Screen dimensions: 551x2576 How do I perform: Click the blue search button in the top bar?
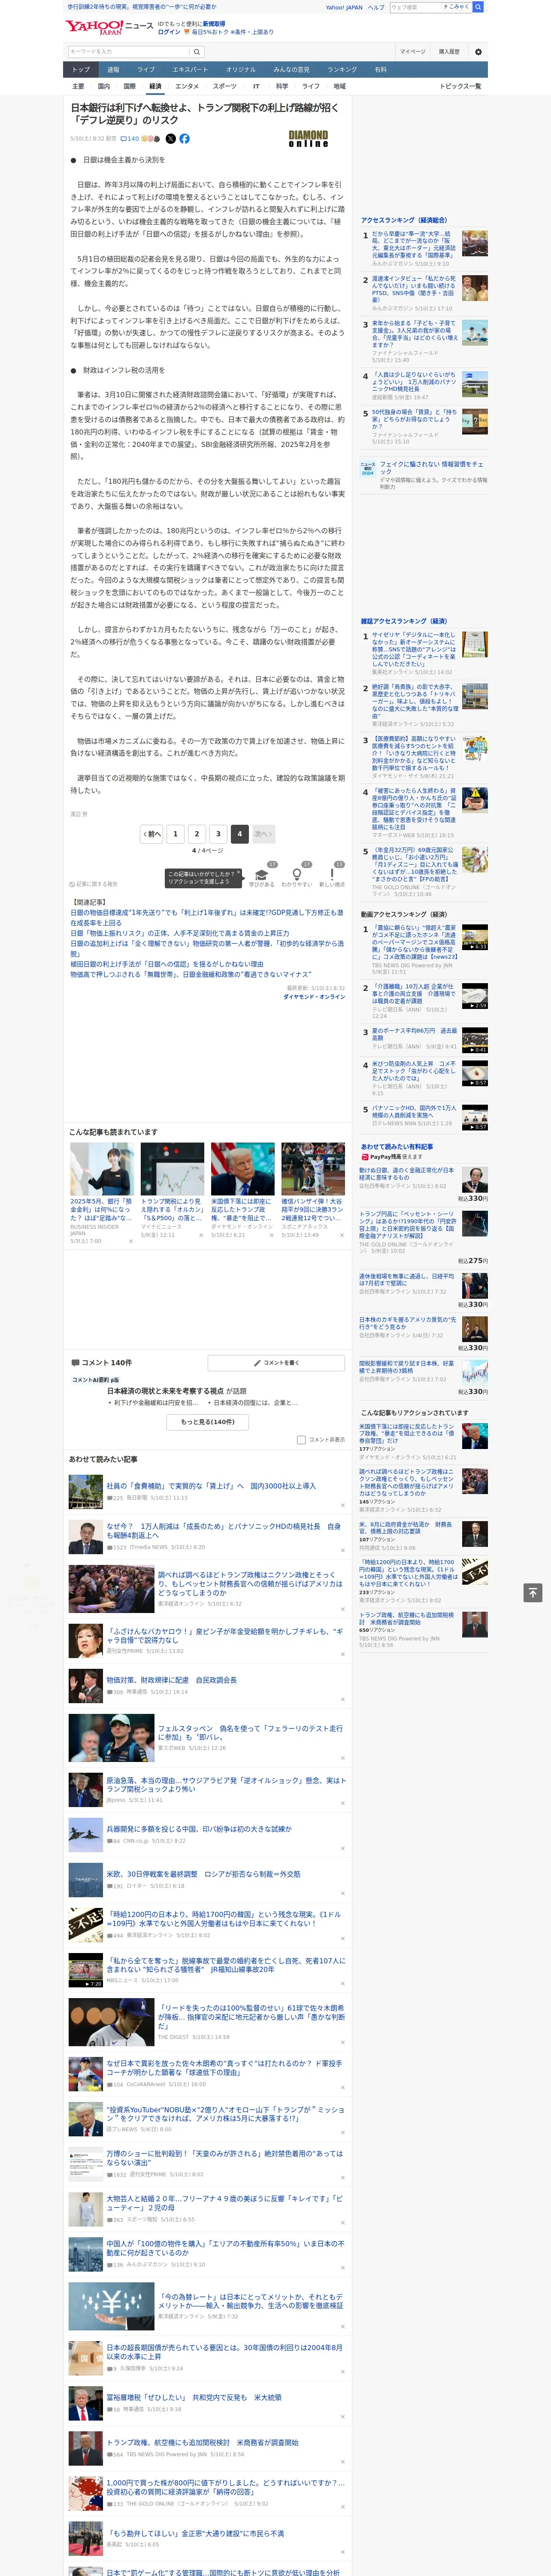tap(478, 7)
